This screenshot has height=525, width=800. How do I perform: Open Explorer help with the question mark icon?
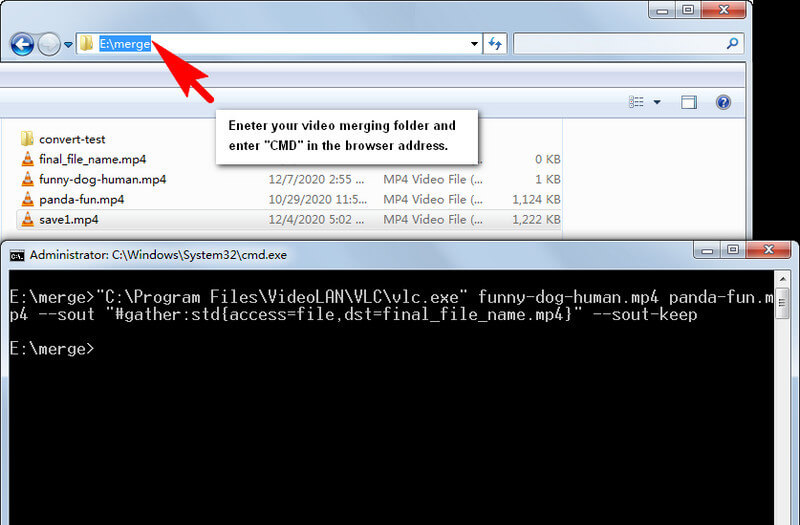723,102
